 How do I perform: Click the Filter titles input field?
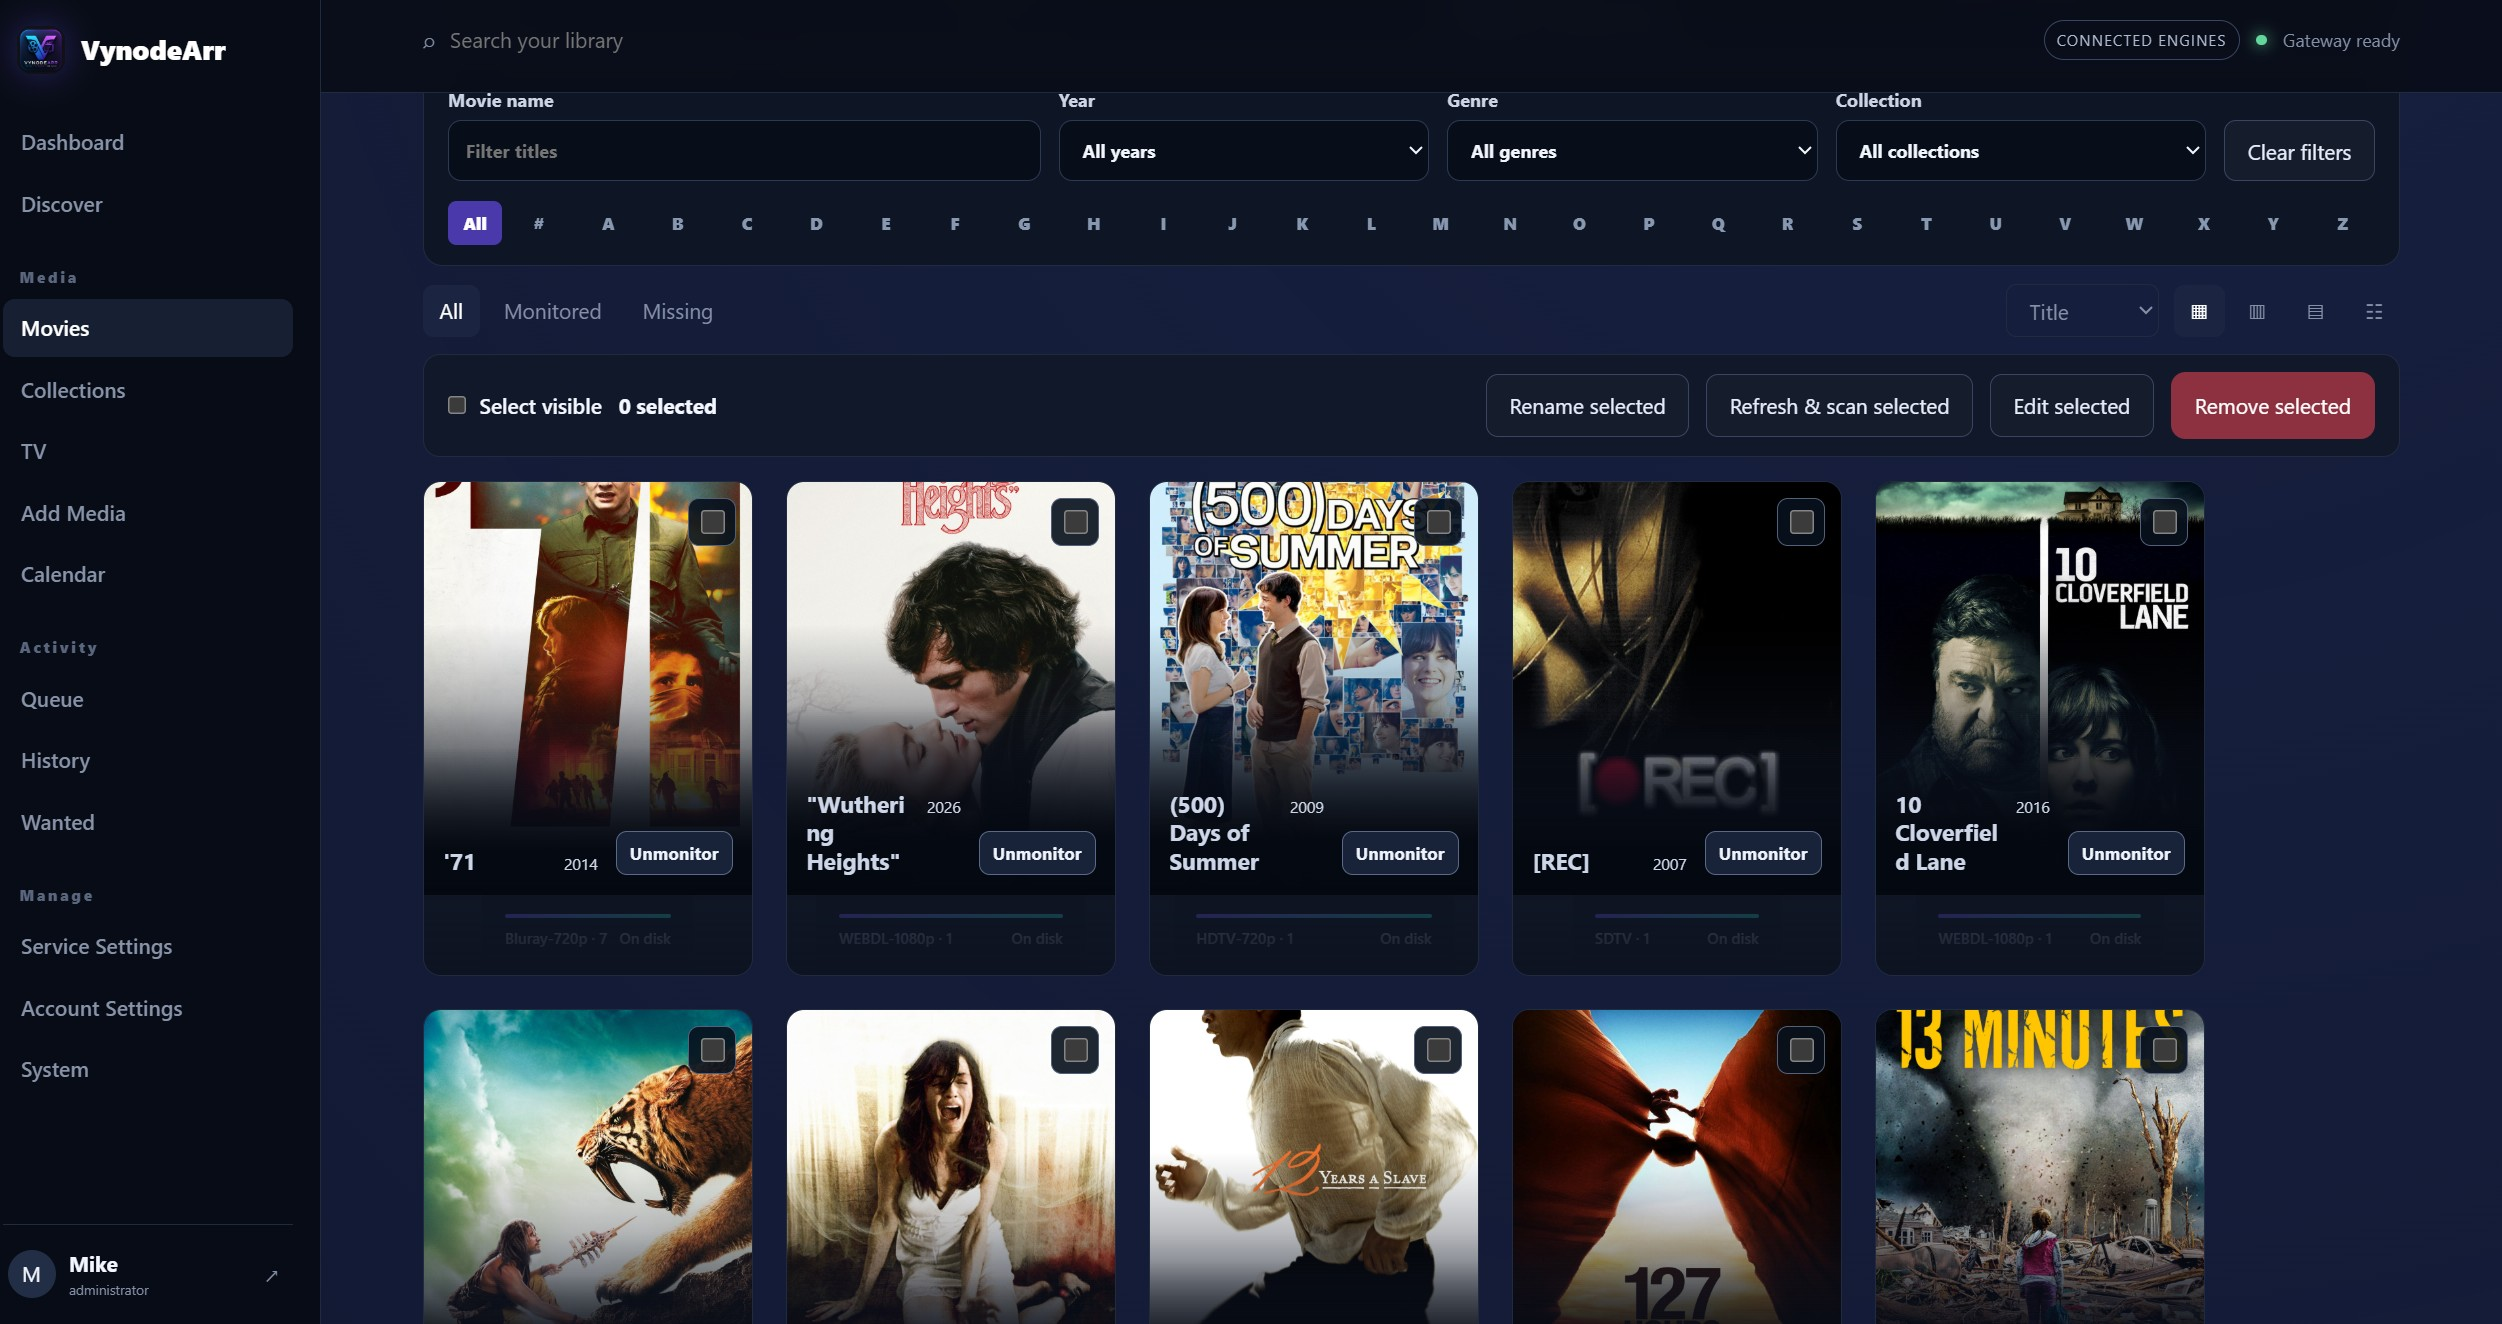[x=744, y=151]
